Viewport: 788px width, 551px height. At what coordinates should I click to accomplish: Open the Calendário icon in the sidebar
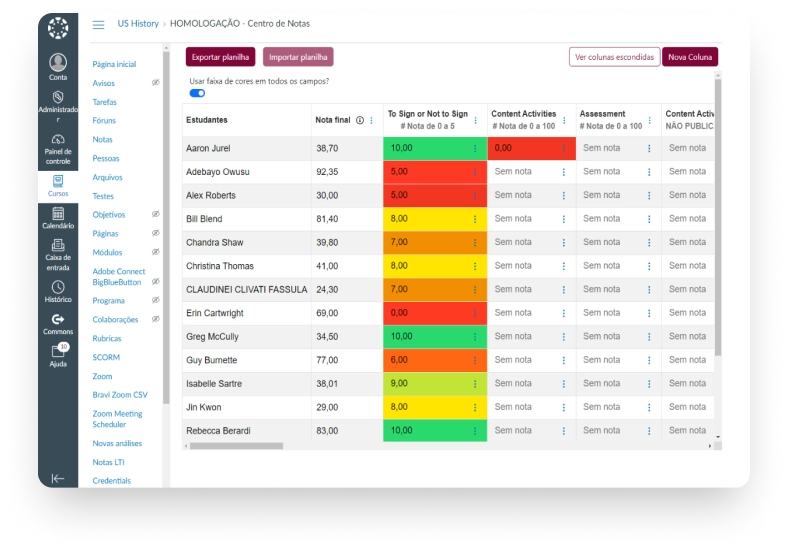[58, 214]
